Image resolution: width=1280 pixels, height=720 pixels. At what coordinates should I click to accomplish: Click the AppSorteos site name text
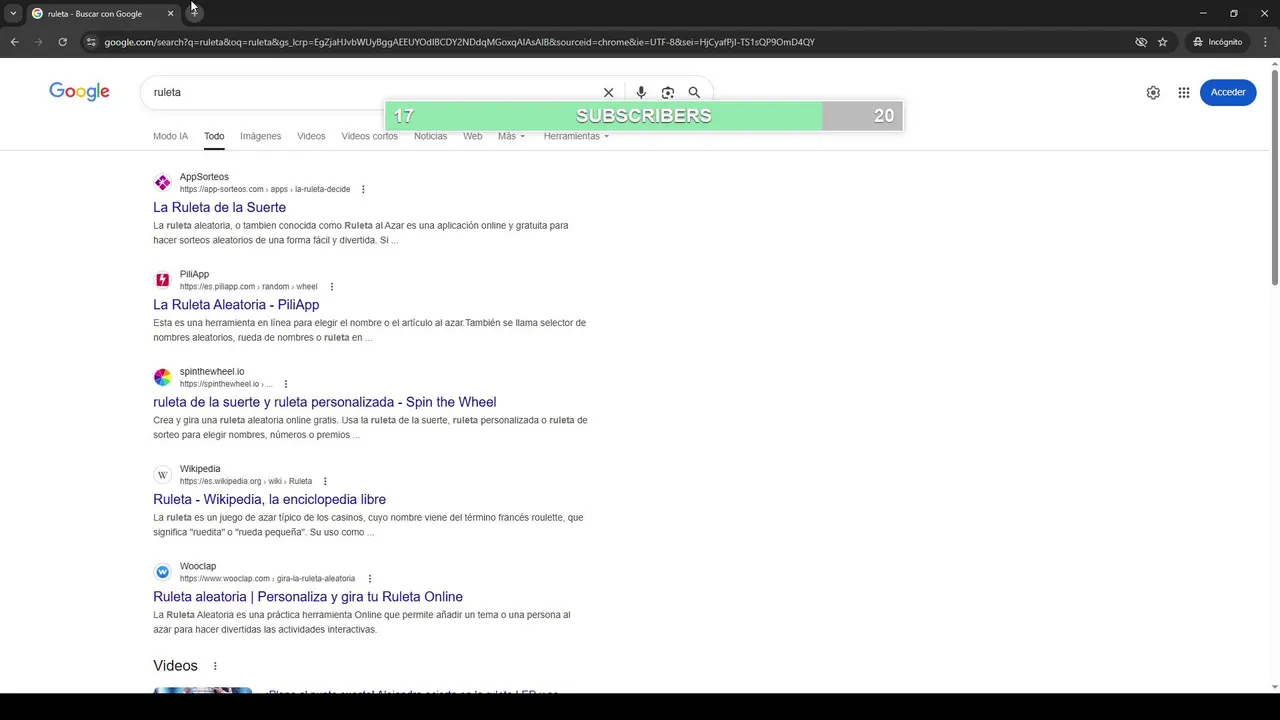pyautogui.click(x=204, y=177)
